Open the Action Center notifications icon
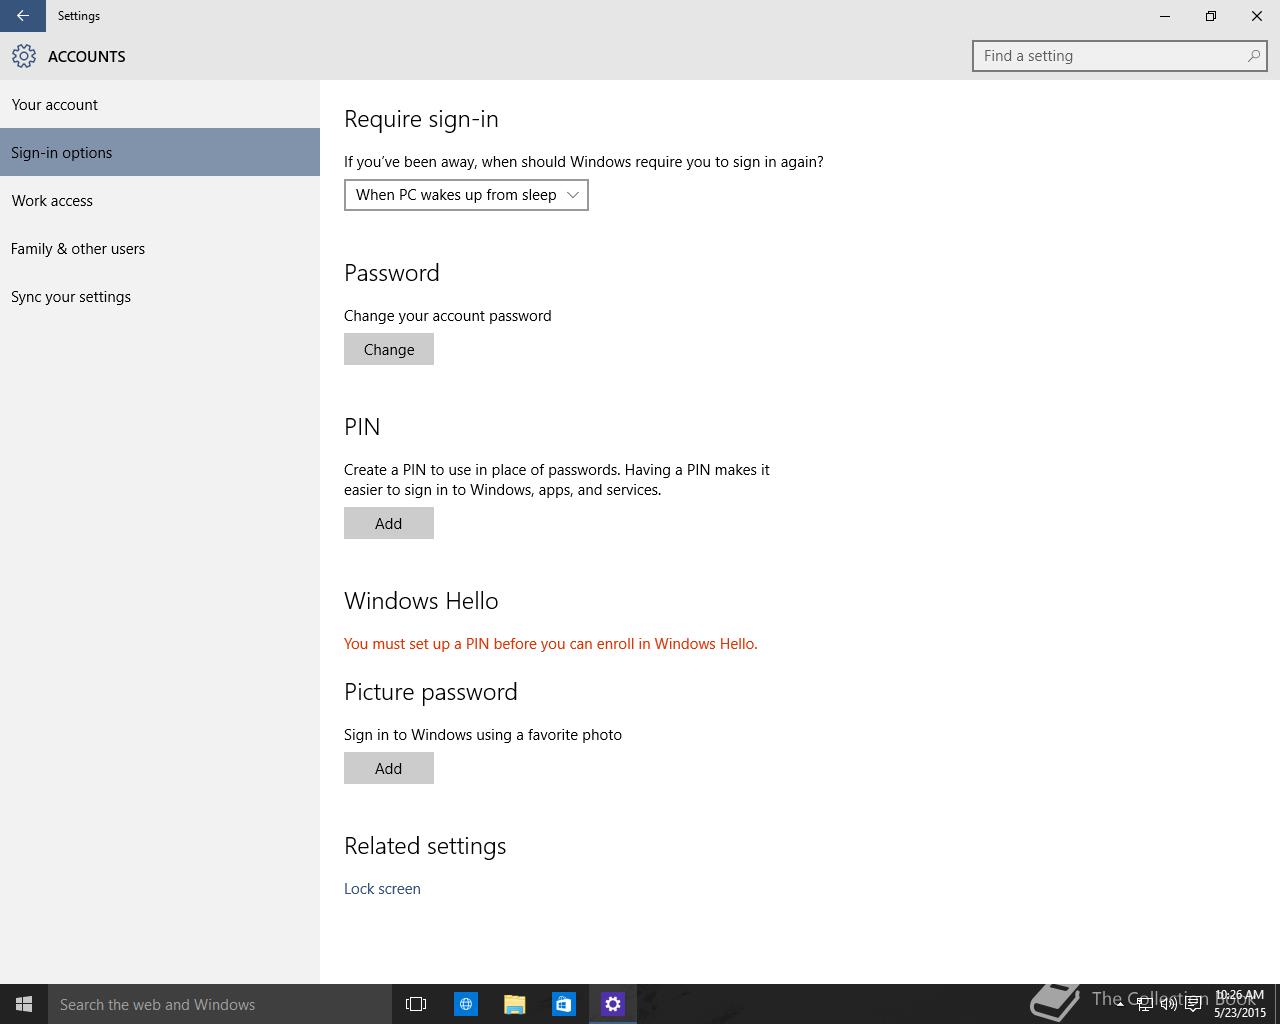 pyautogui.click(x=1193, y=1005)
